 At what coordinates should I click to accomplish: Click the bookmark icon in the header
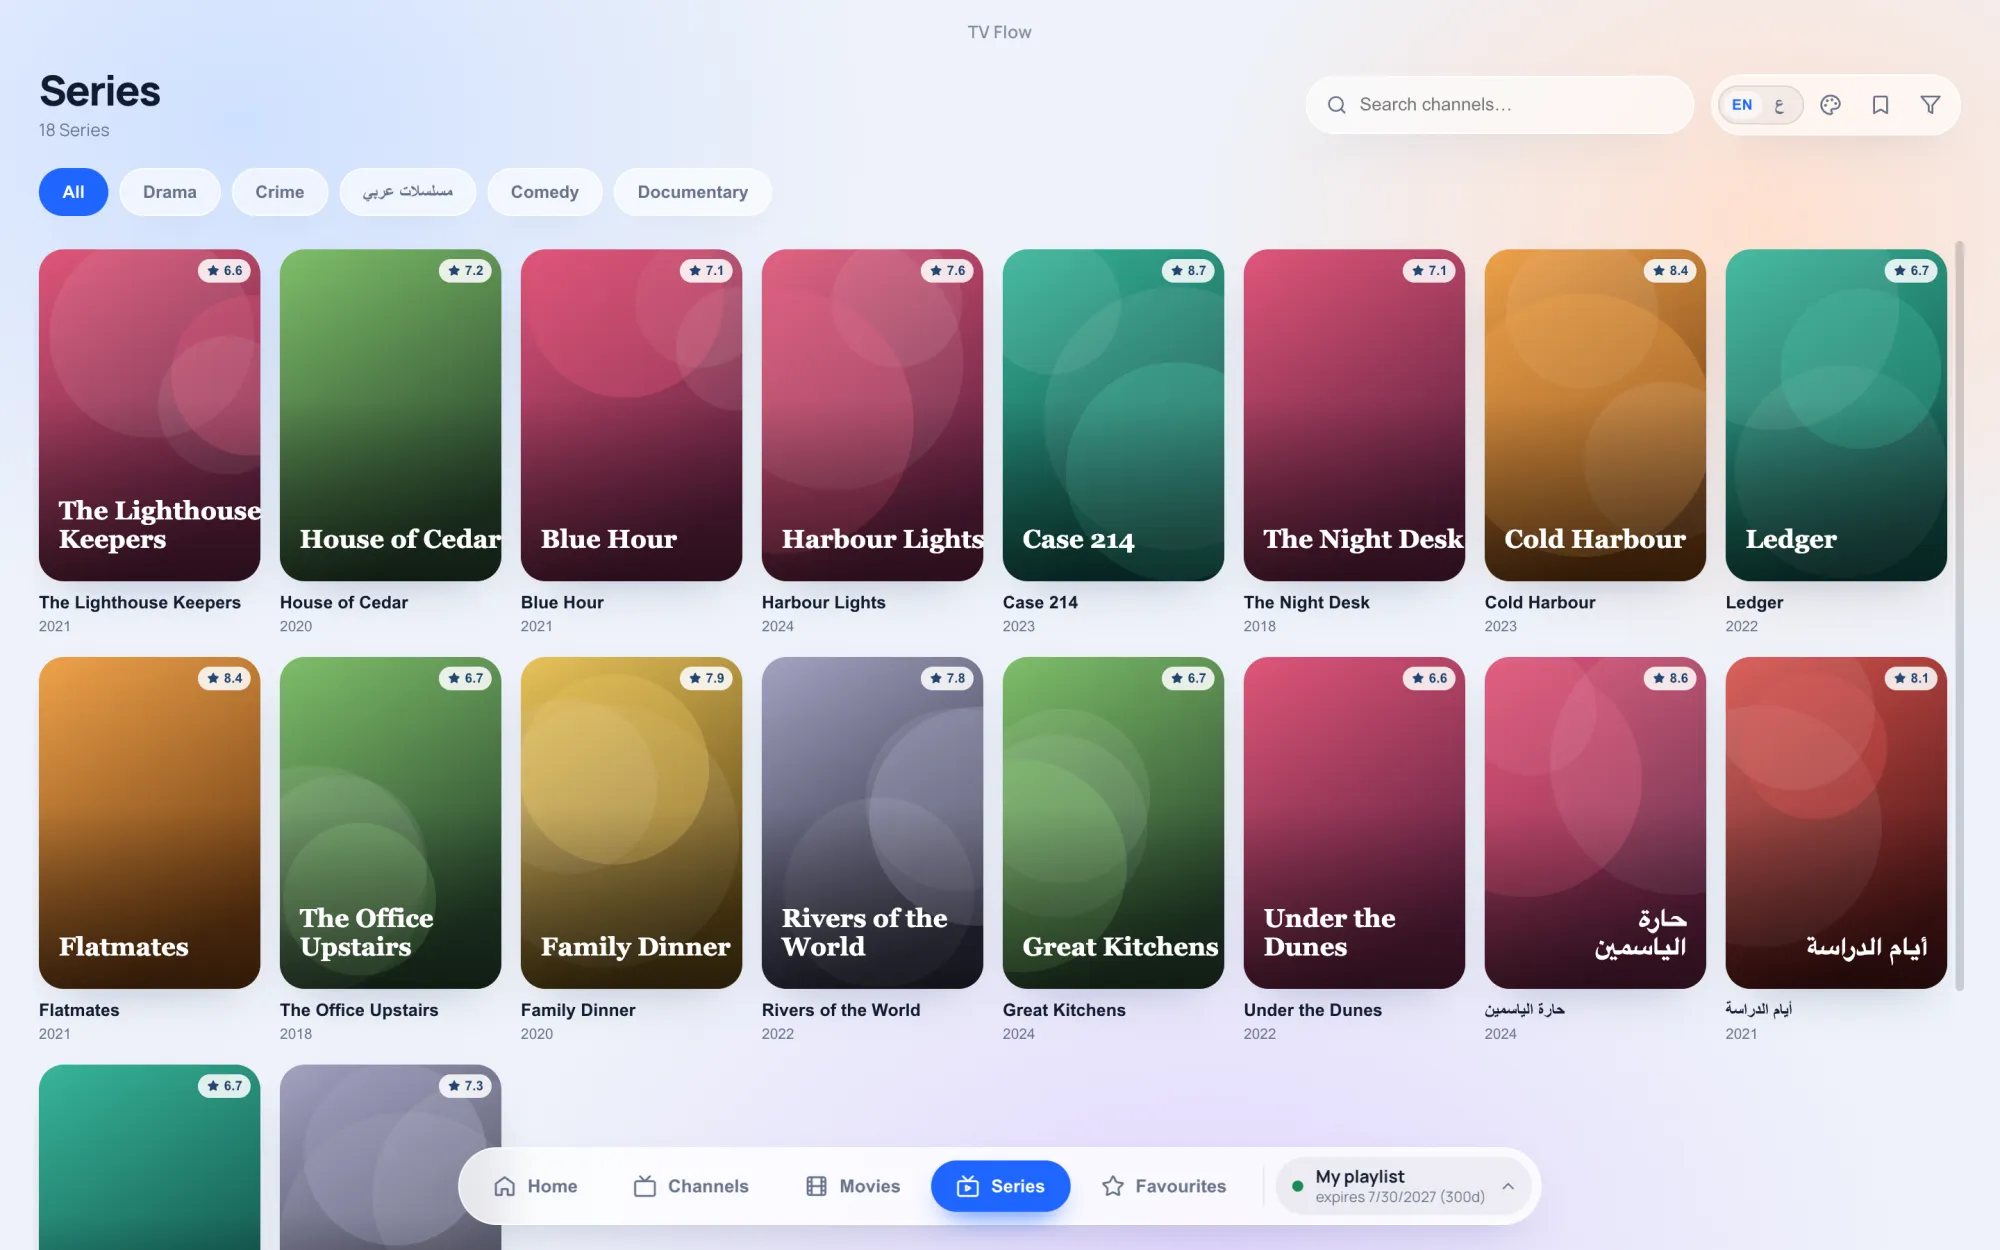pos(1880,105)
